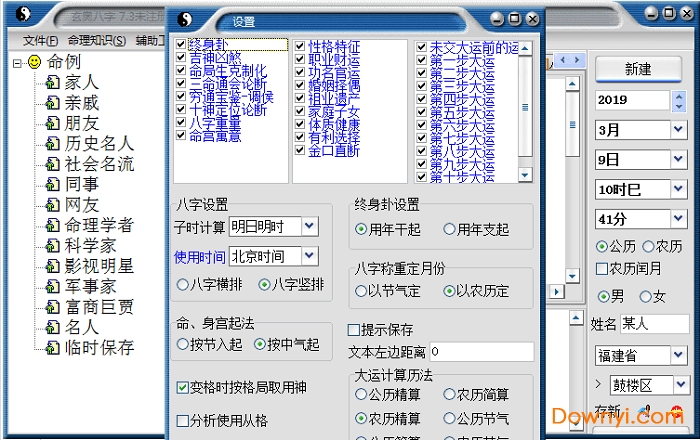Click the folder icon next to 网友
This screenshot has height=440, width=700.
53,204
